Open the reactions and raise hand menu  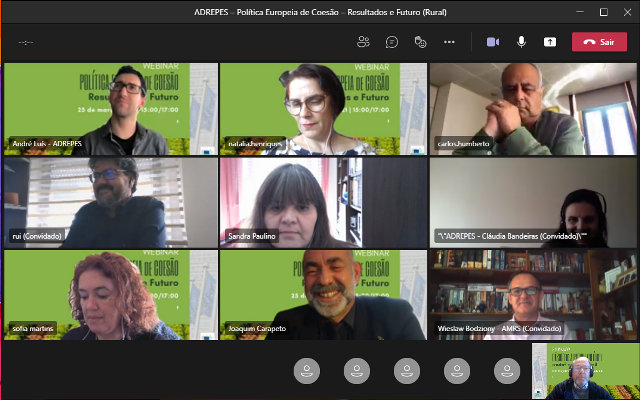pyautogui.click(x=421, y=42)
